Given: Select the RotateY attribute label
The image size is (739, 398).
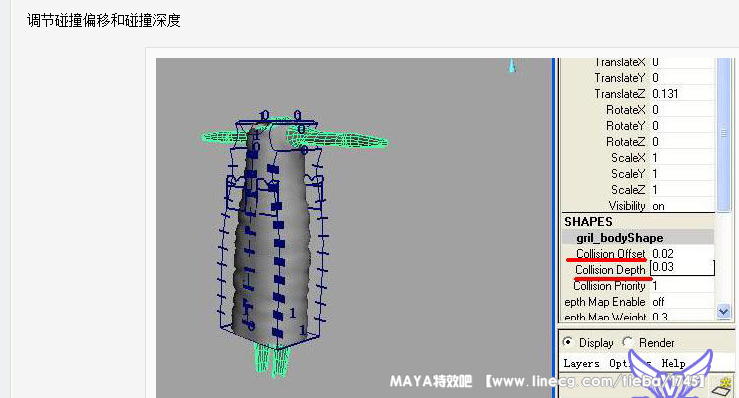Looking at the screenshot, I should tap(625, 126).
